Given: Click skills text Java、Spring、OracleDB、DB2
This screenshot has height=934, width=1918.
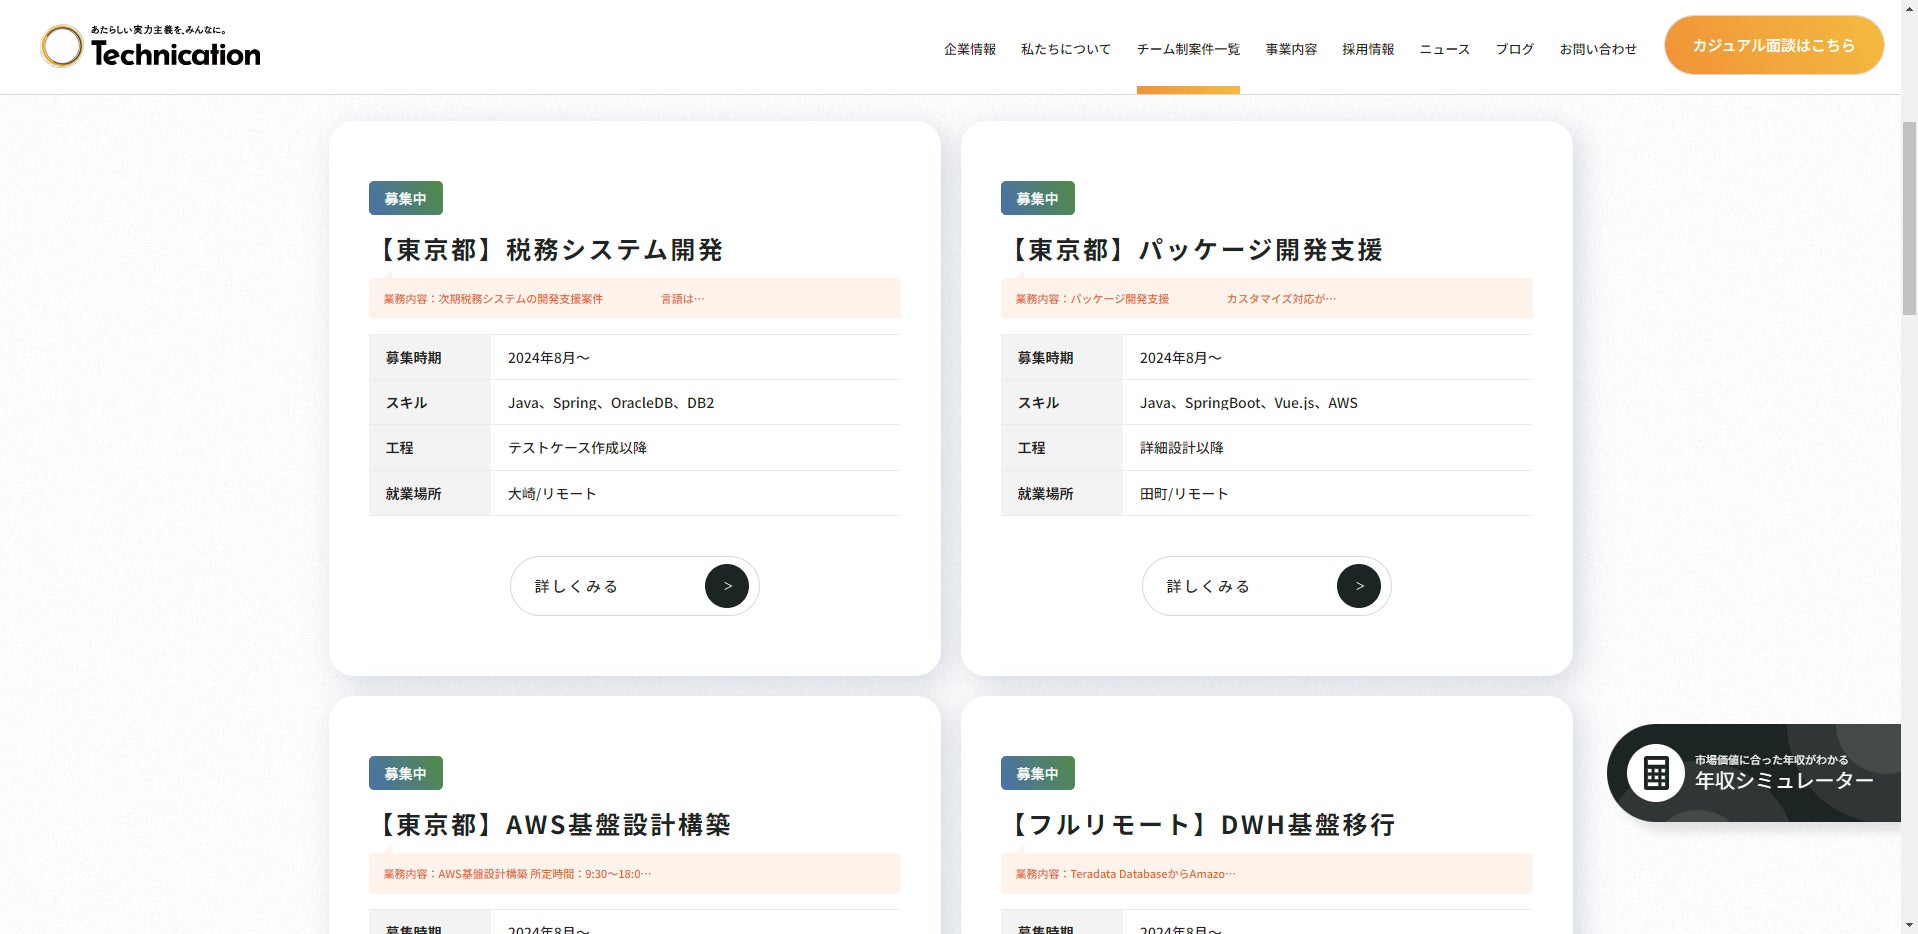Looking at the screenshot, I should pyautogui.click(x=611, y=403).
